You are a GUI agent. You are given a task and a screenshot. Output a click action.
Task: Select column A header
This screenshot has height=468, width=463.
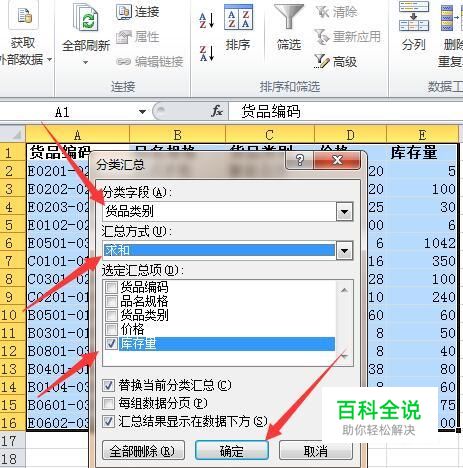[77, 135]
